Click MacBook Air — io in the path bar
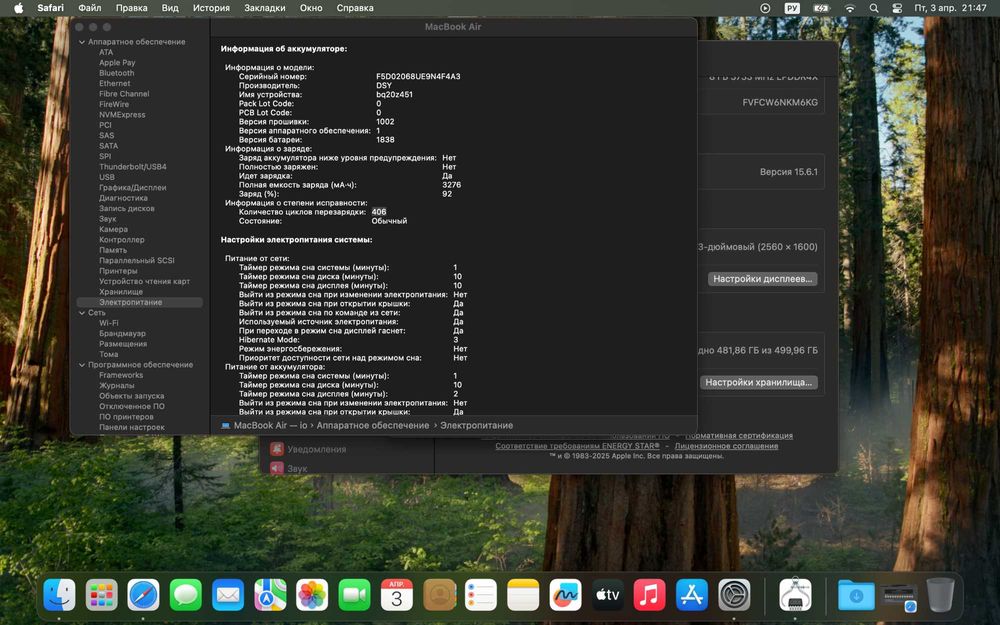This screenshot has width=1000, height=625. [x=270, y=425]
